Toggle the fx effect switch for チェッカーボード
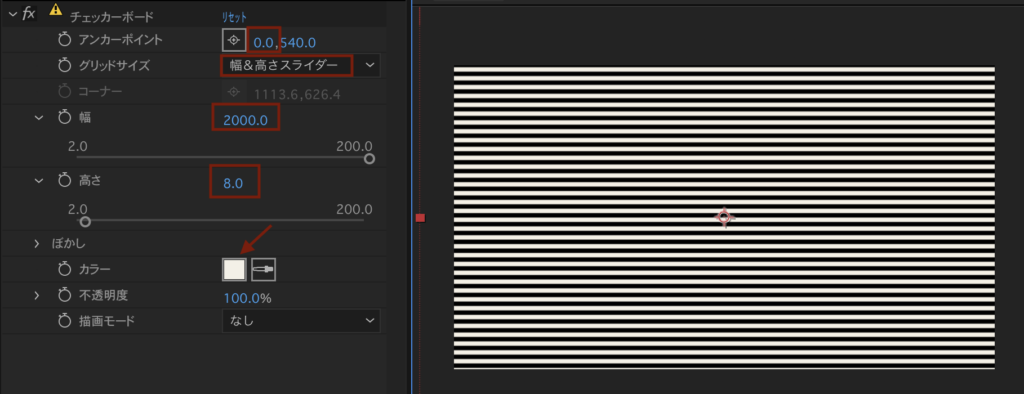This screenshot has height=394, width=1024. [29, 14]
